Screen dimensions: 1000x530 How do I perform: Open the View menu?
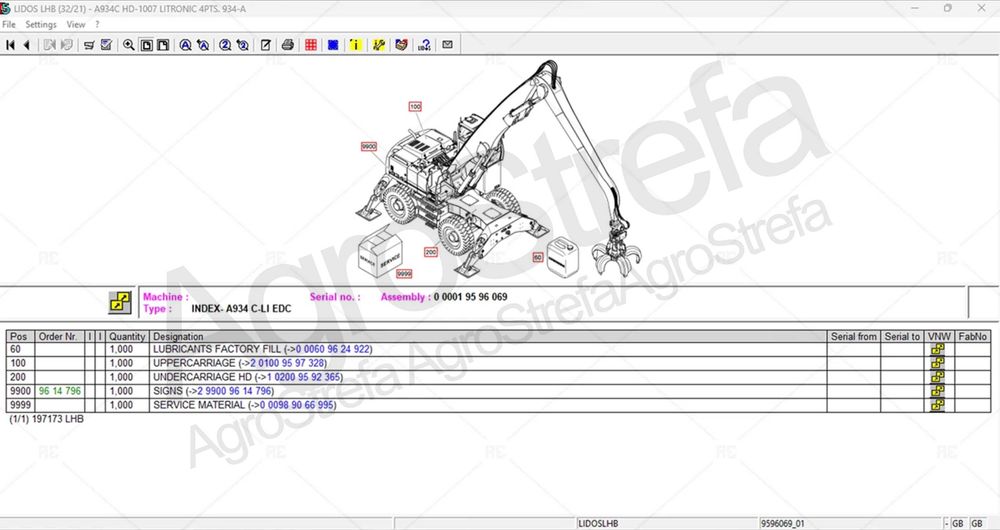pos(76,24)
